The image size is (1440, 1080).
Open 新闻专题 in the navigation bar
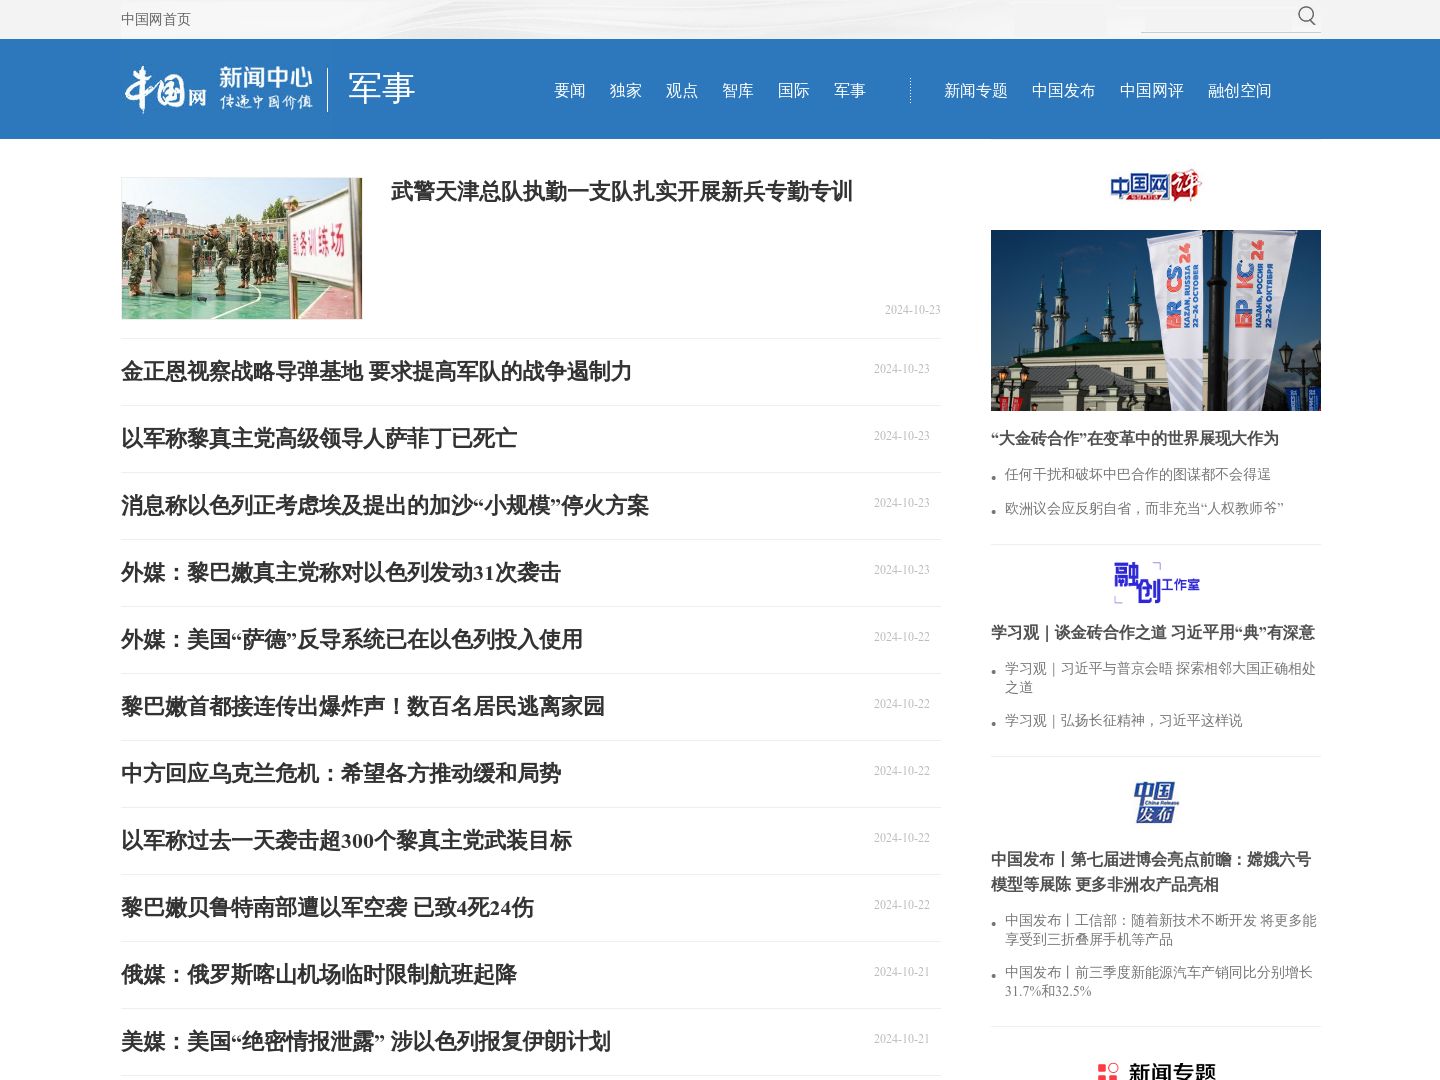[x=976, y=91]
